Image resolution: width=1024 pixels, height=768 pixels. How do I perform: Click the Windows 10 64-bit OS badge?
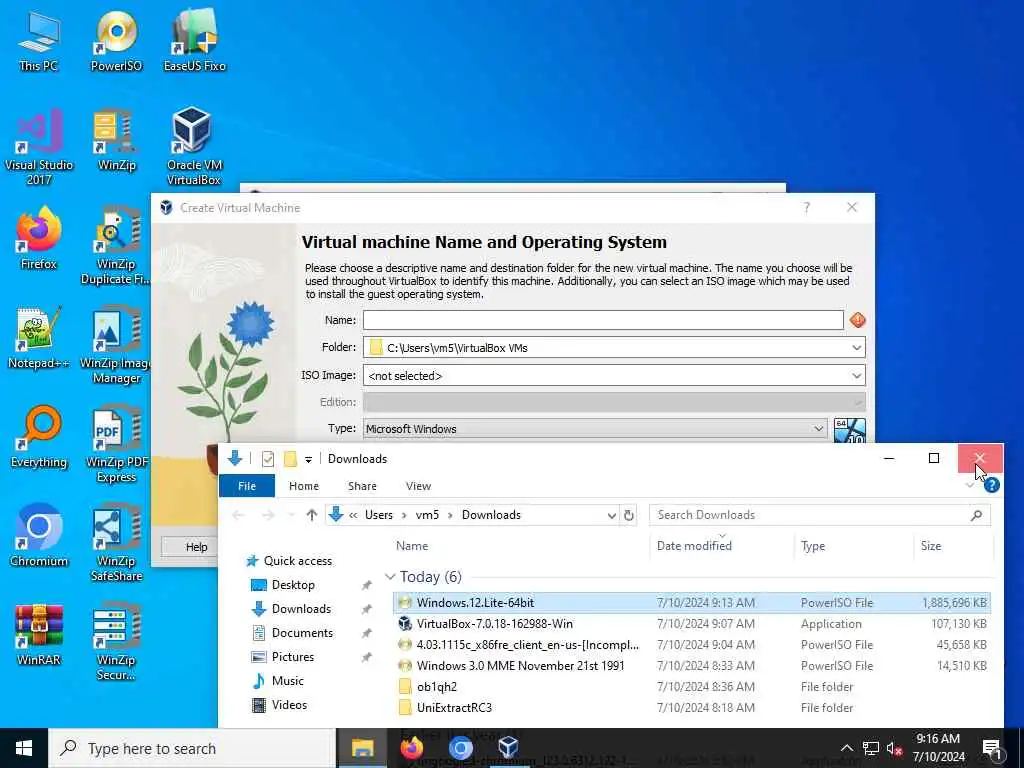pos(850,430)
